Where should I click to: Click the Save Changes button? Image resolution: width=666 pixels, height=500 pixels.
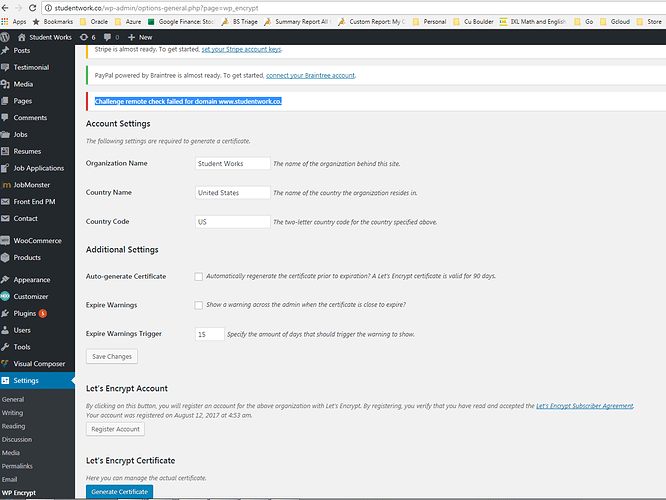[112, 356]
